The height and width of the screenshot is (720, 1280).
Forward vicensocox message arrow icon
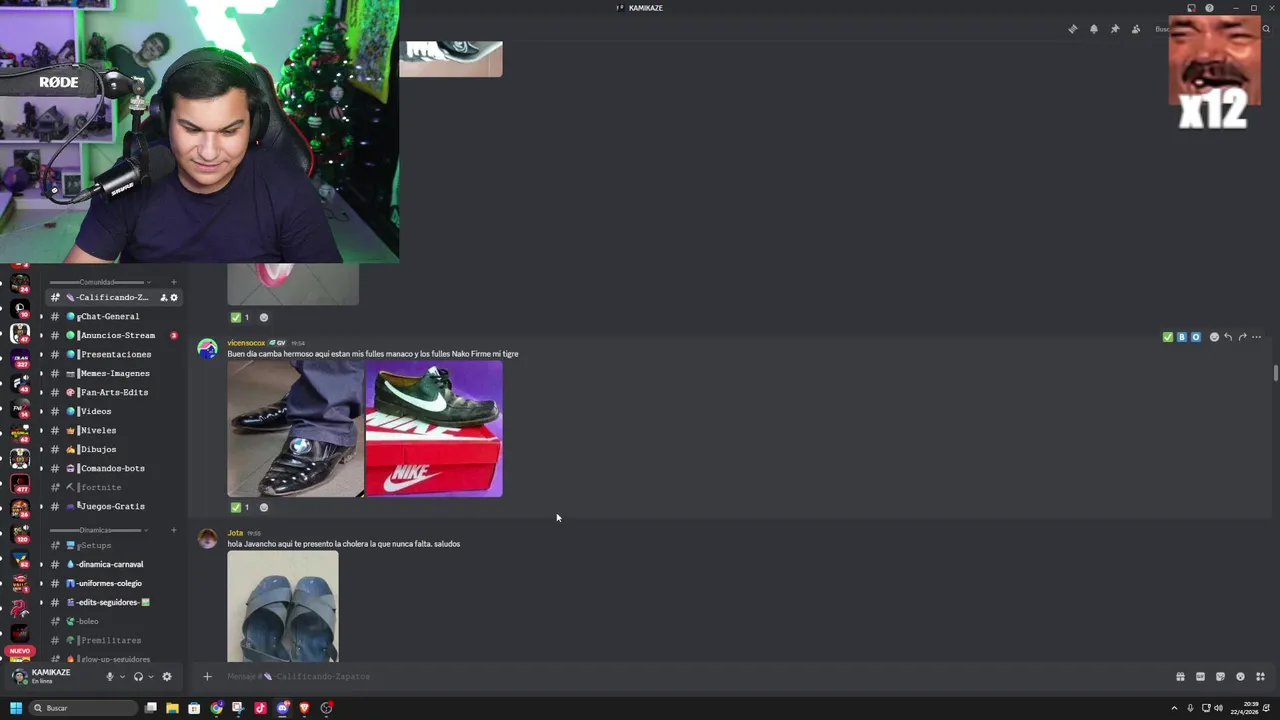pos(1242,337)
